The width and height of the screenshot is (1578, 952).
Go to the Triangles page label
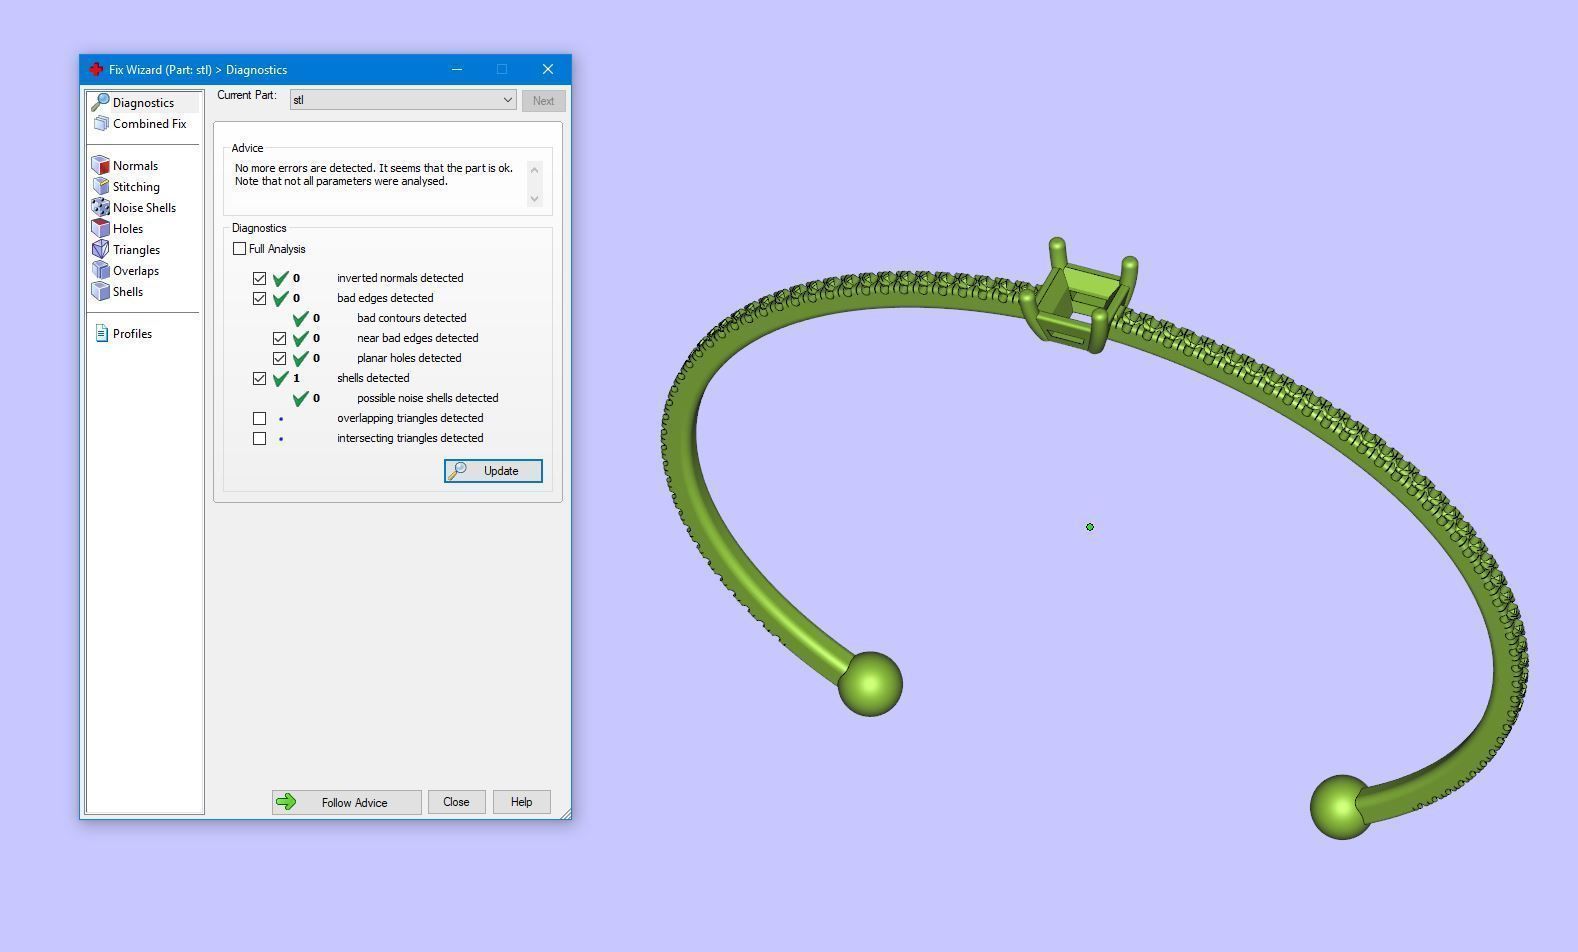pyautogui.click(x=136, y=250)
